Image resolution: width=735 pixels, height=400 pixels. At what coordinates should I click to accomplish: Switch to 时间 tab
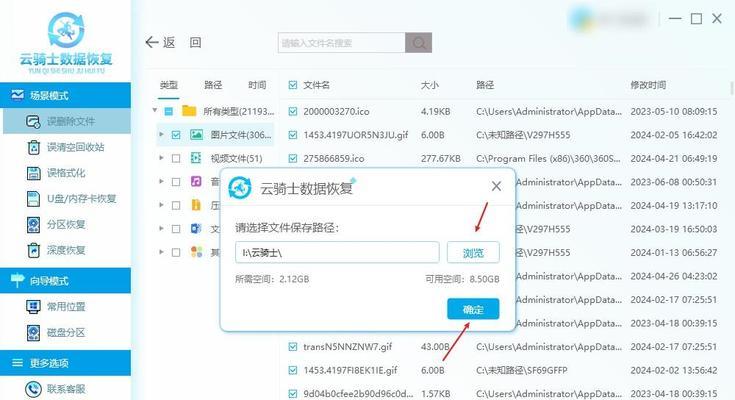tap(257, 85)
